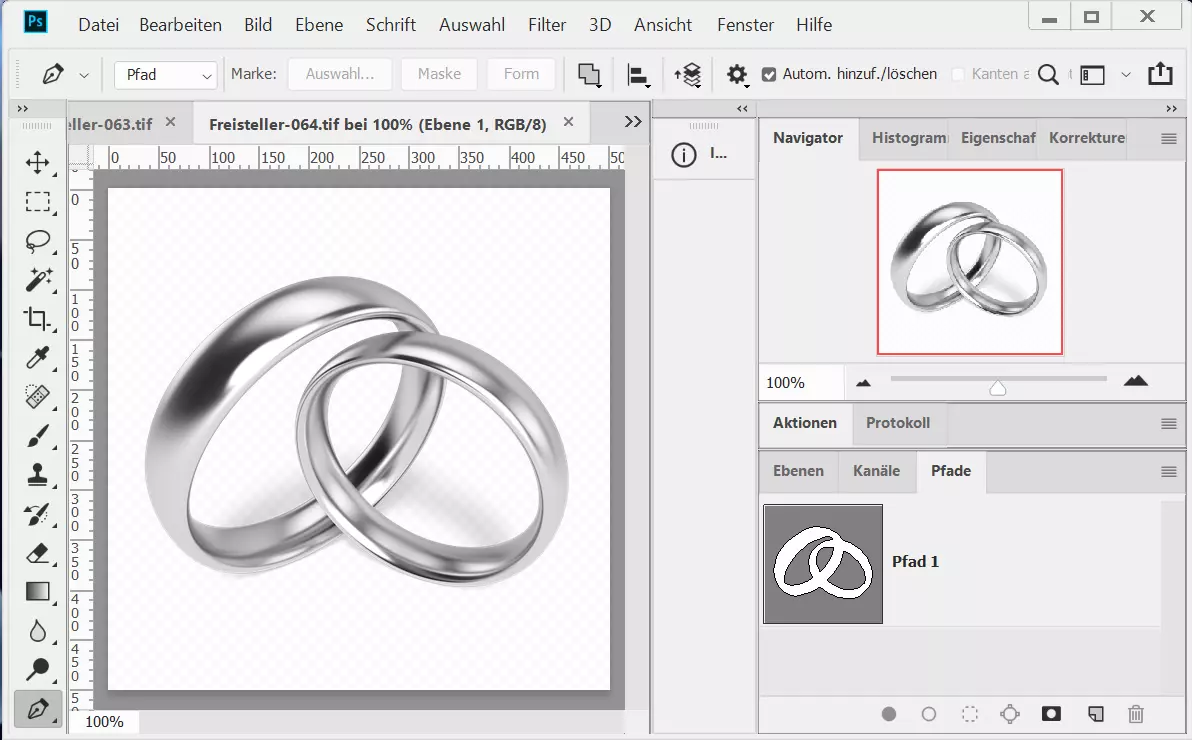Click the Pfad 1 thumbnail

point(823,564)
